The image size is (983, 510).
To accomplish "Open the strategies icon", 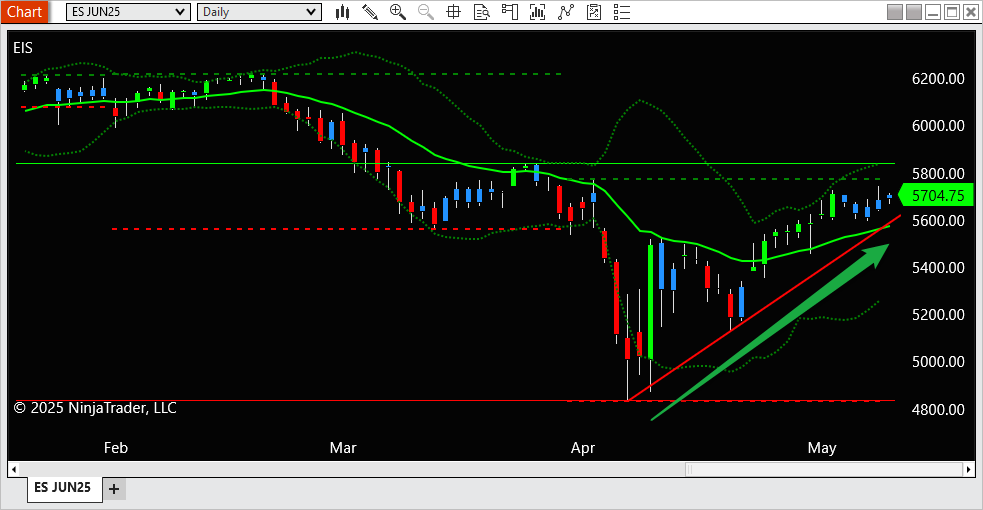I will 594,12.
